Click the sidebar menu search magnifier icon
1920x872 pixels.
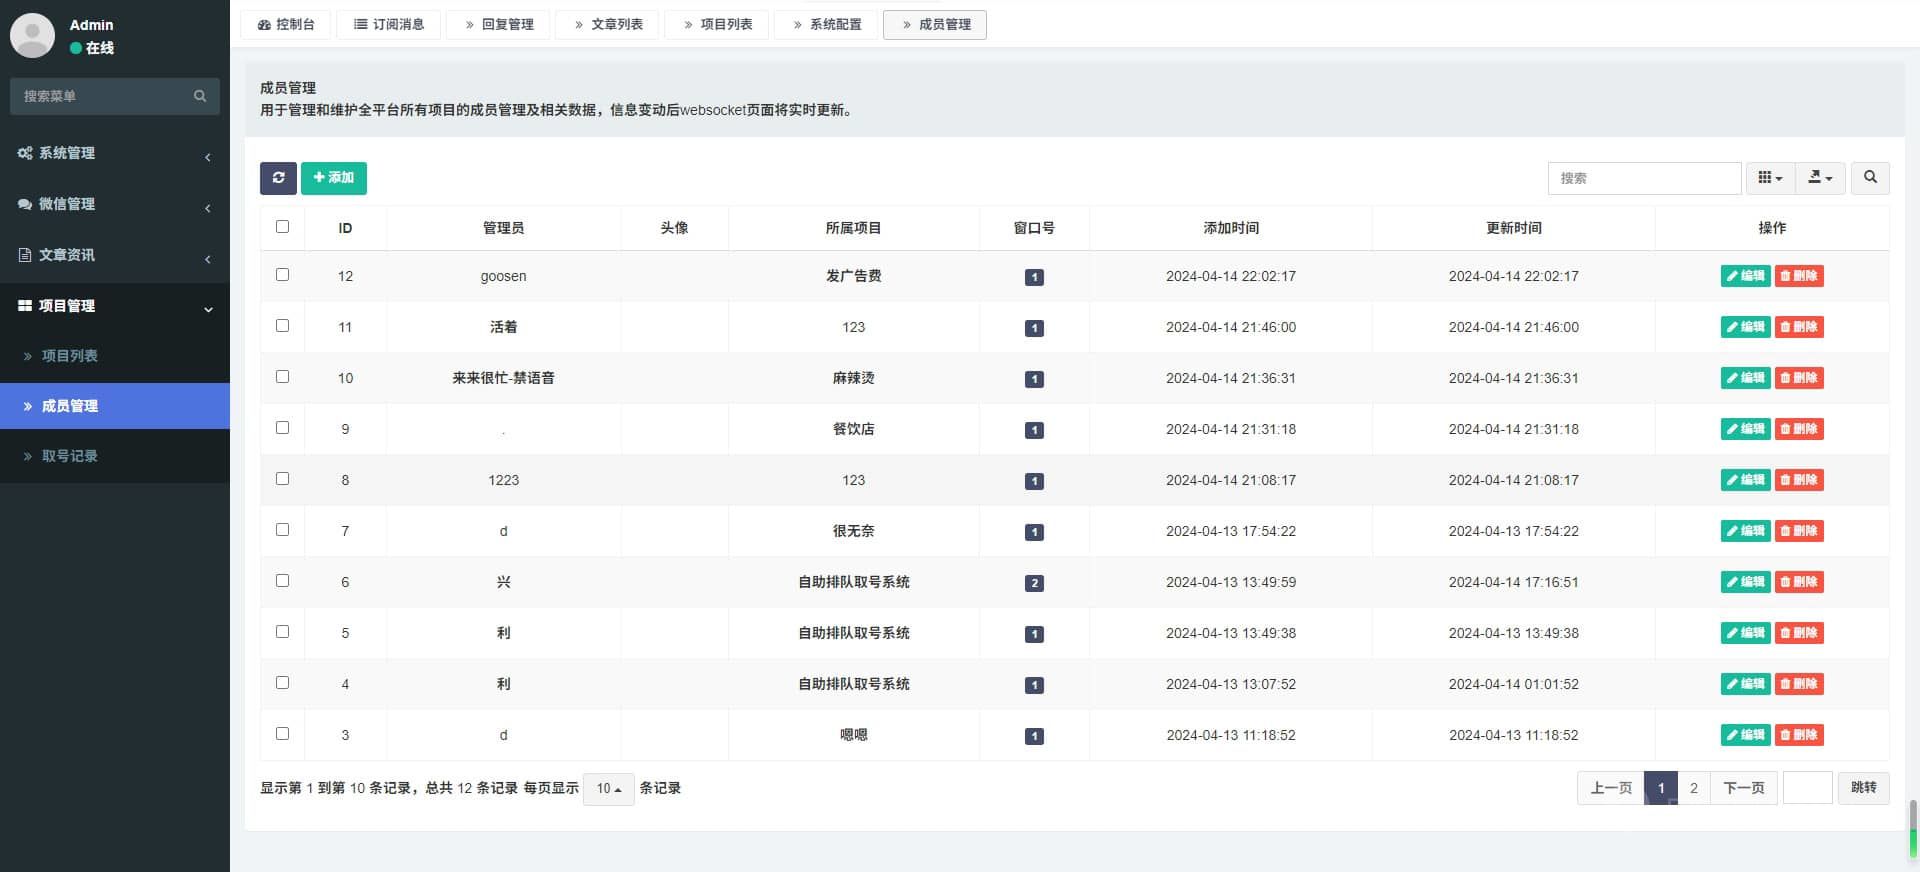(x=200, y=96)
